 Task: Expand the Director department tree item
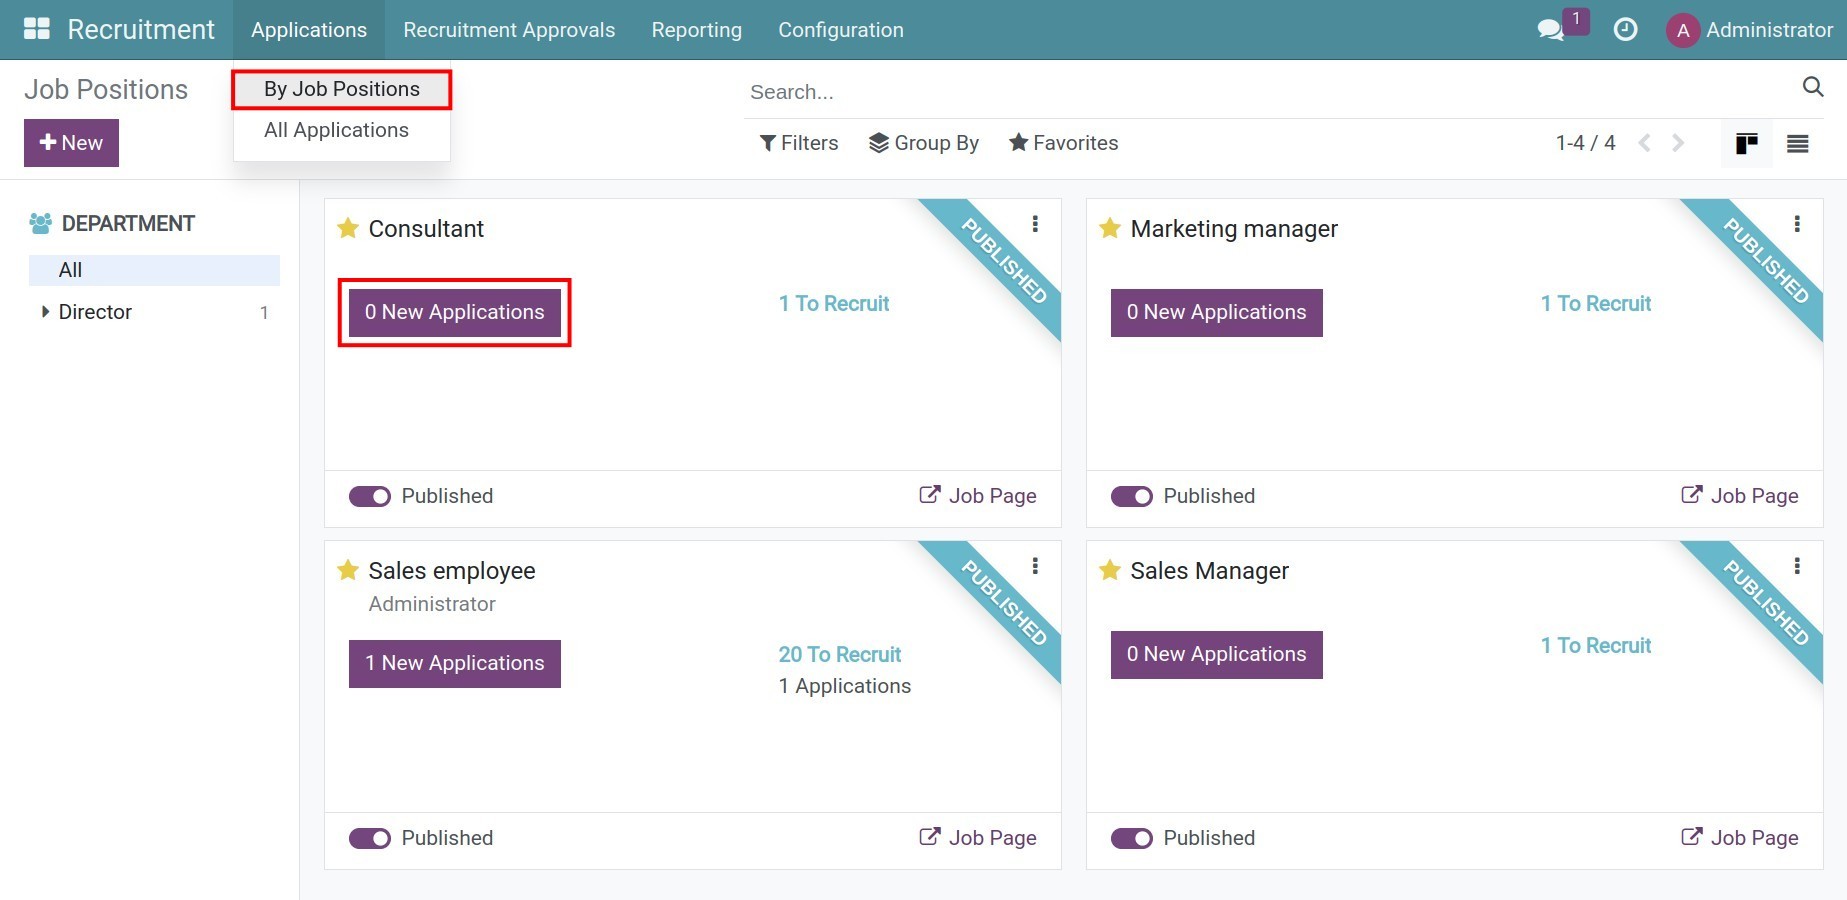tap(45, 312)
